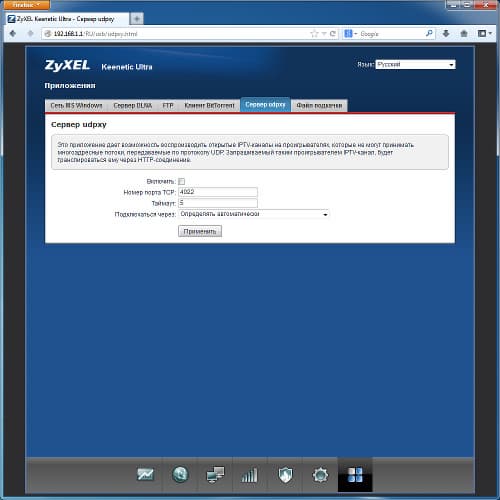
Task: Select the ZyXEL Keenetic Ultra browser tab
Action: pos(67,19)
